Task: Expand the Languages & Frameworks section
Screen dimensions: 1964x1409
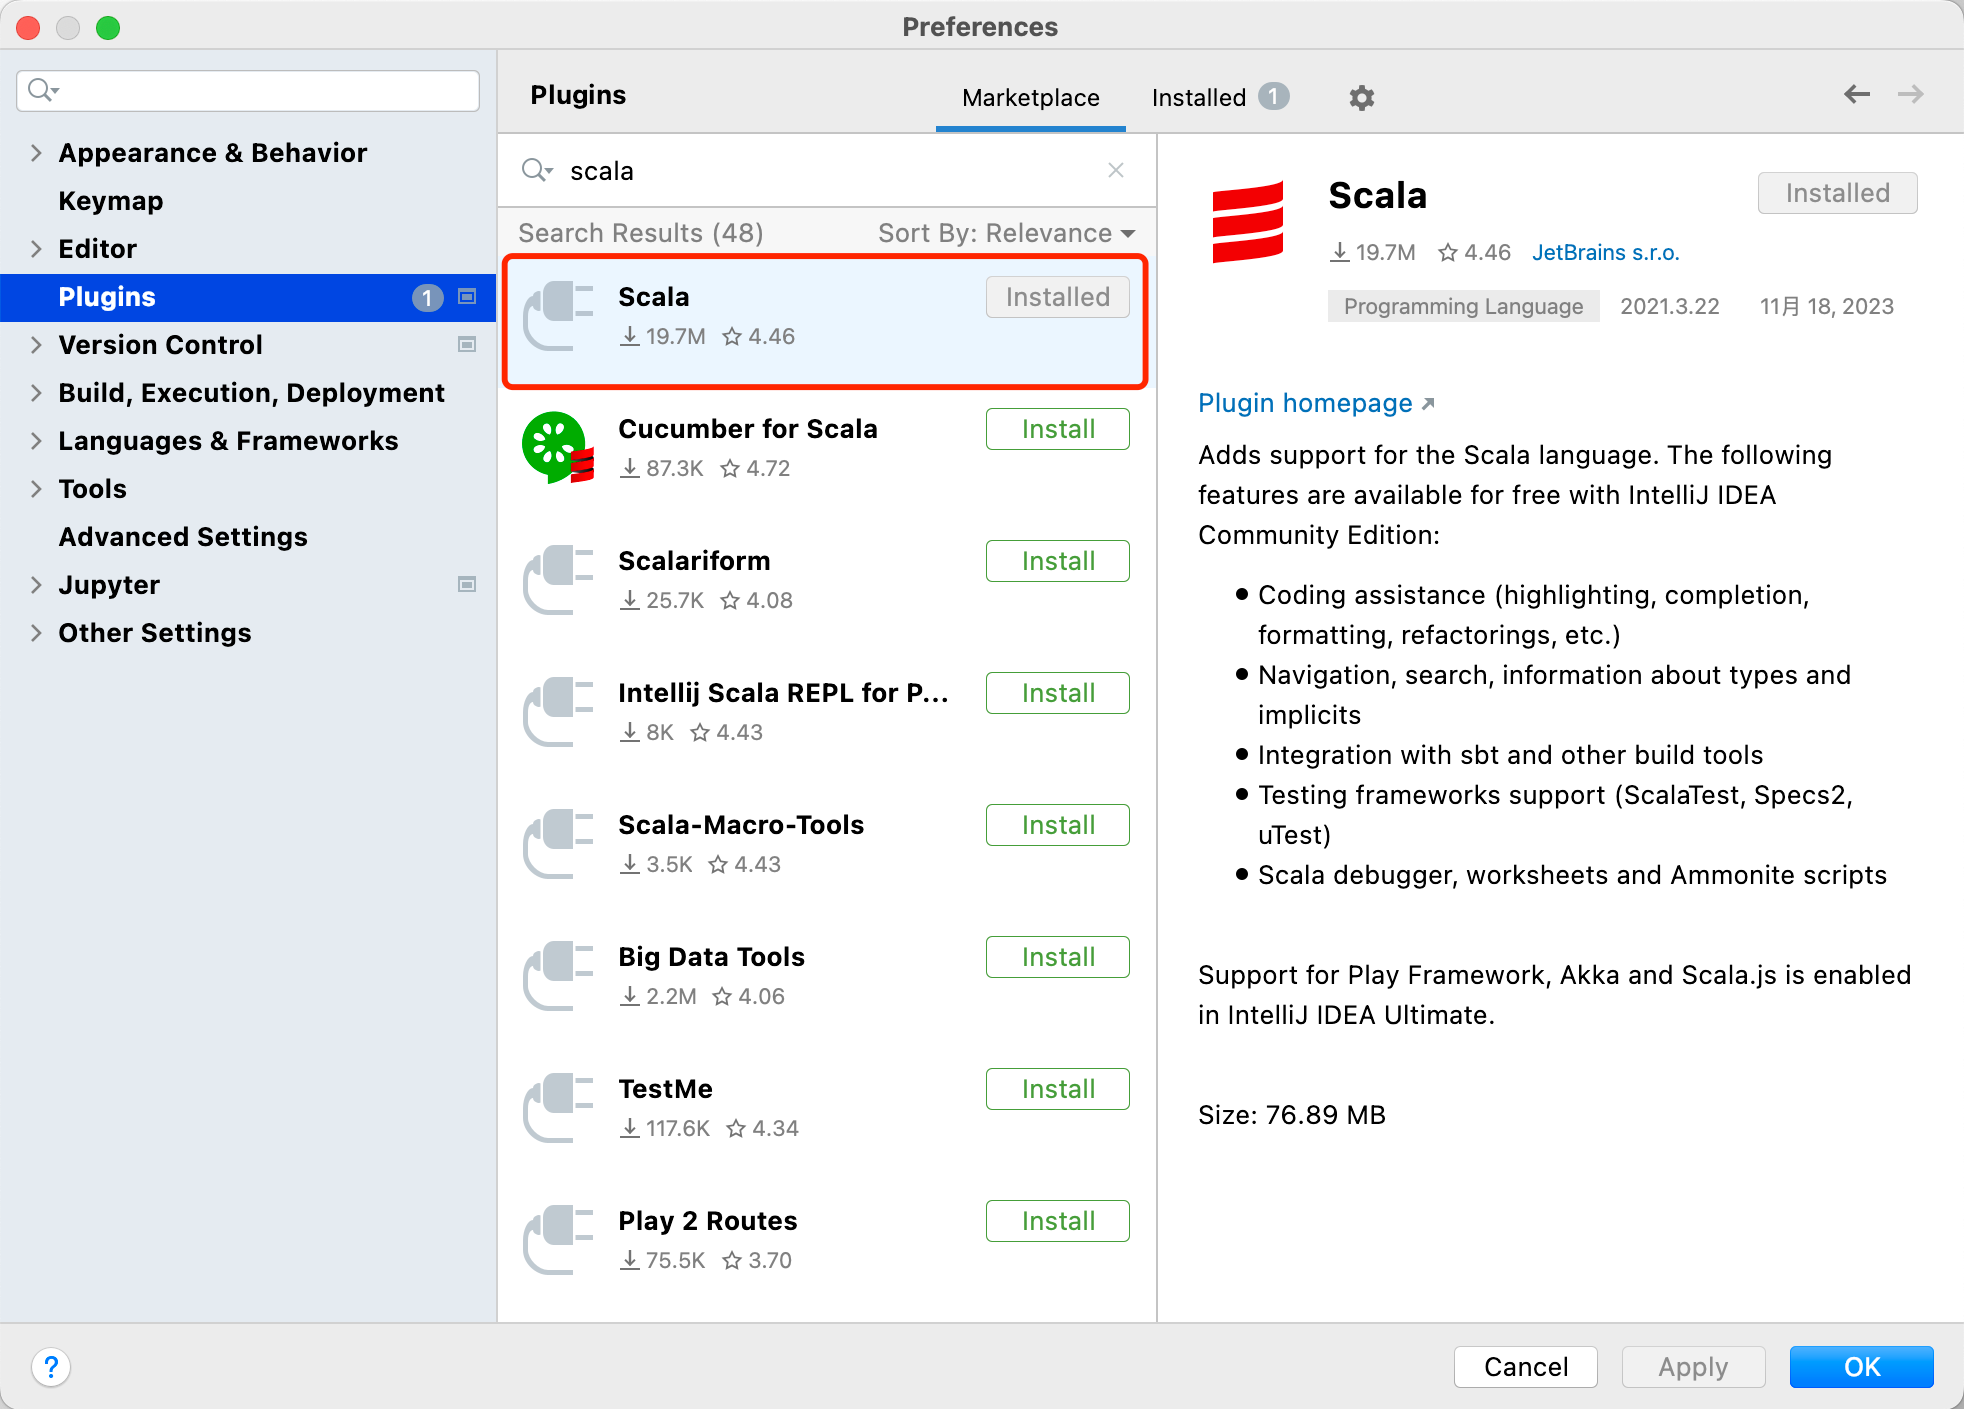Action: click(x=36, y=441)
